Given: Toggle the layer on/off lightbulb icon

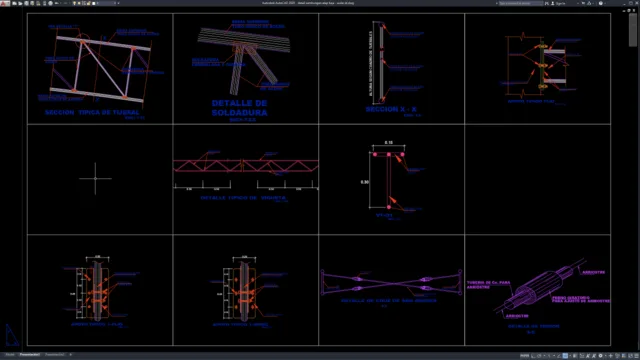Looking at the screenshot, I should (x=74, y=3).
